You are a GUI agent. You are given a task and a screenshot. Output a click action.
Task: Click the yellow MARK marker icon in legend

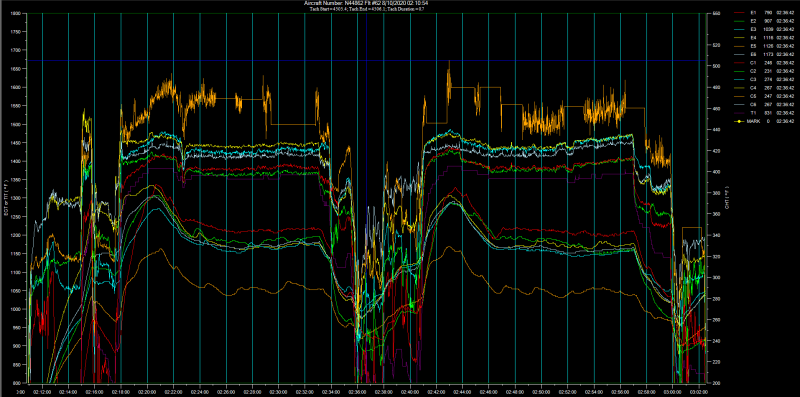point(740,121)
